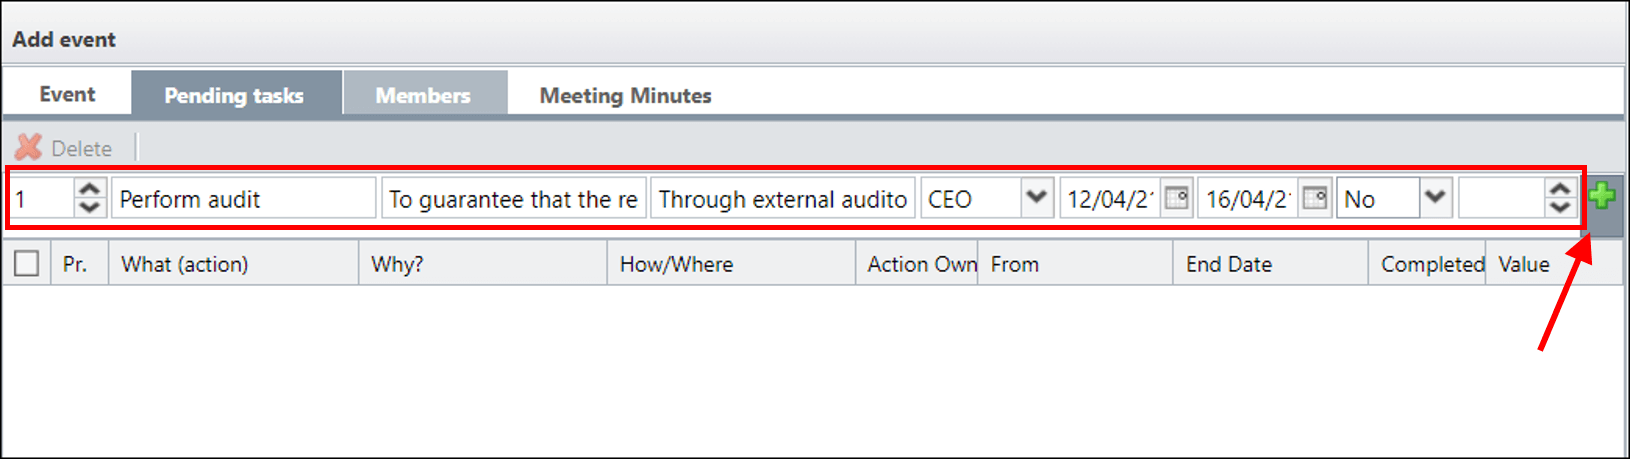Decrease Value with the down stepper arrow
1630x459 pixels.
click(x=1559, y=207)
